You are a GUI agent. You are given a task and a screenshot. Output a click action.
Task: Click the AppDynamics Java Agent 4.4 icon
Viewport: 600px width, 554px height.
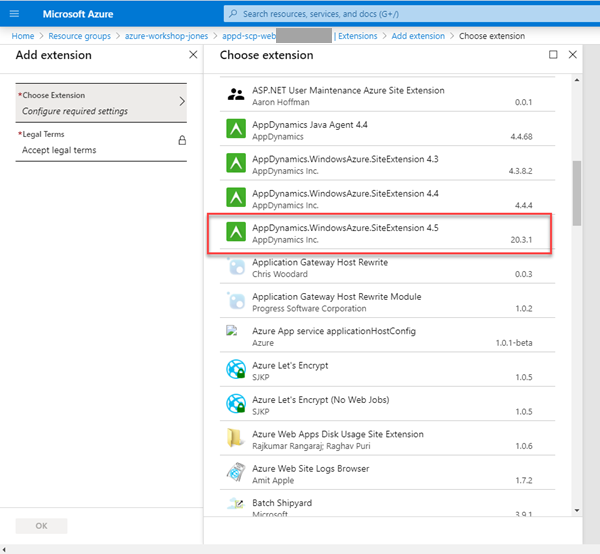pos(236,130)
